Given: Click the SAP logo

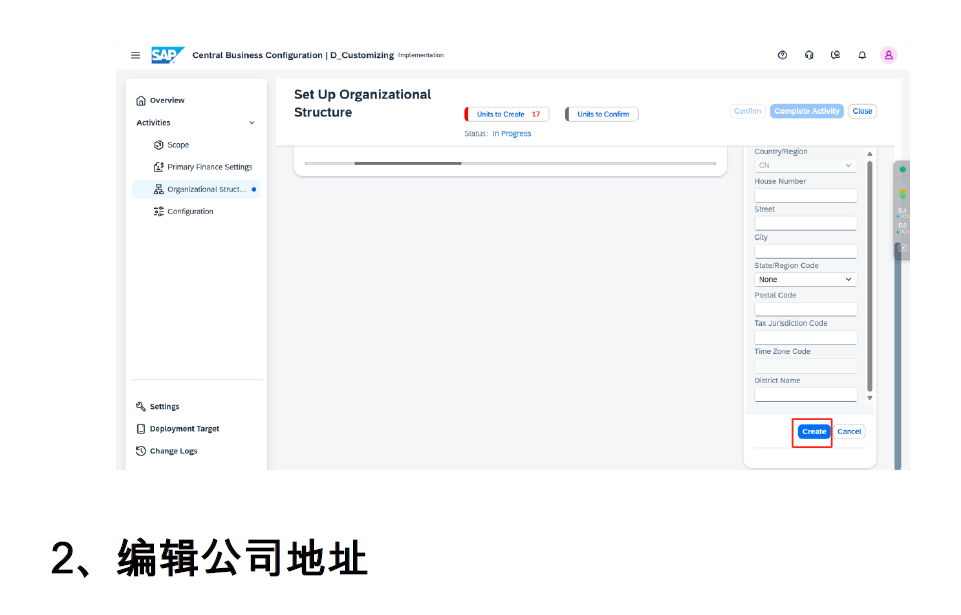Looking at the screenshot, I should [166, 55].
